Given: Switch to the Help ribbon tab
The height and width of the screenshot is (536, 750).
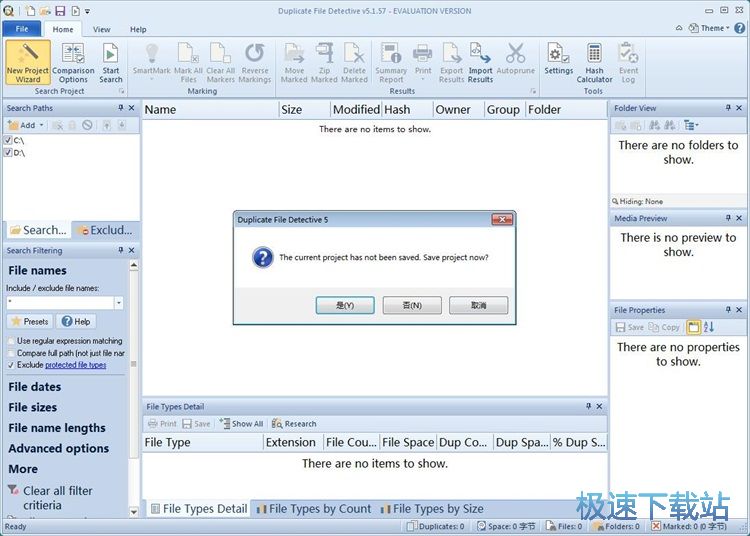Looking at the screenshot, I should pos(138,29).
